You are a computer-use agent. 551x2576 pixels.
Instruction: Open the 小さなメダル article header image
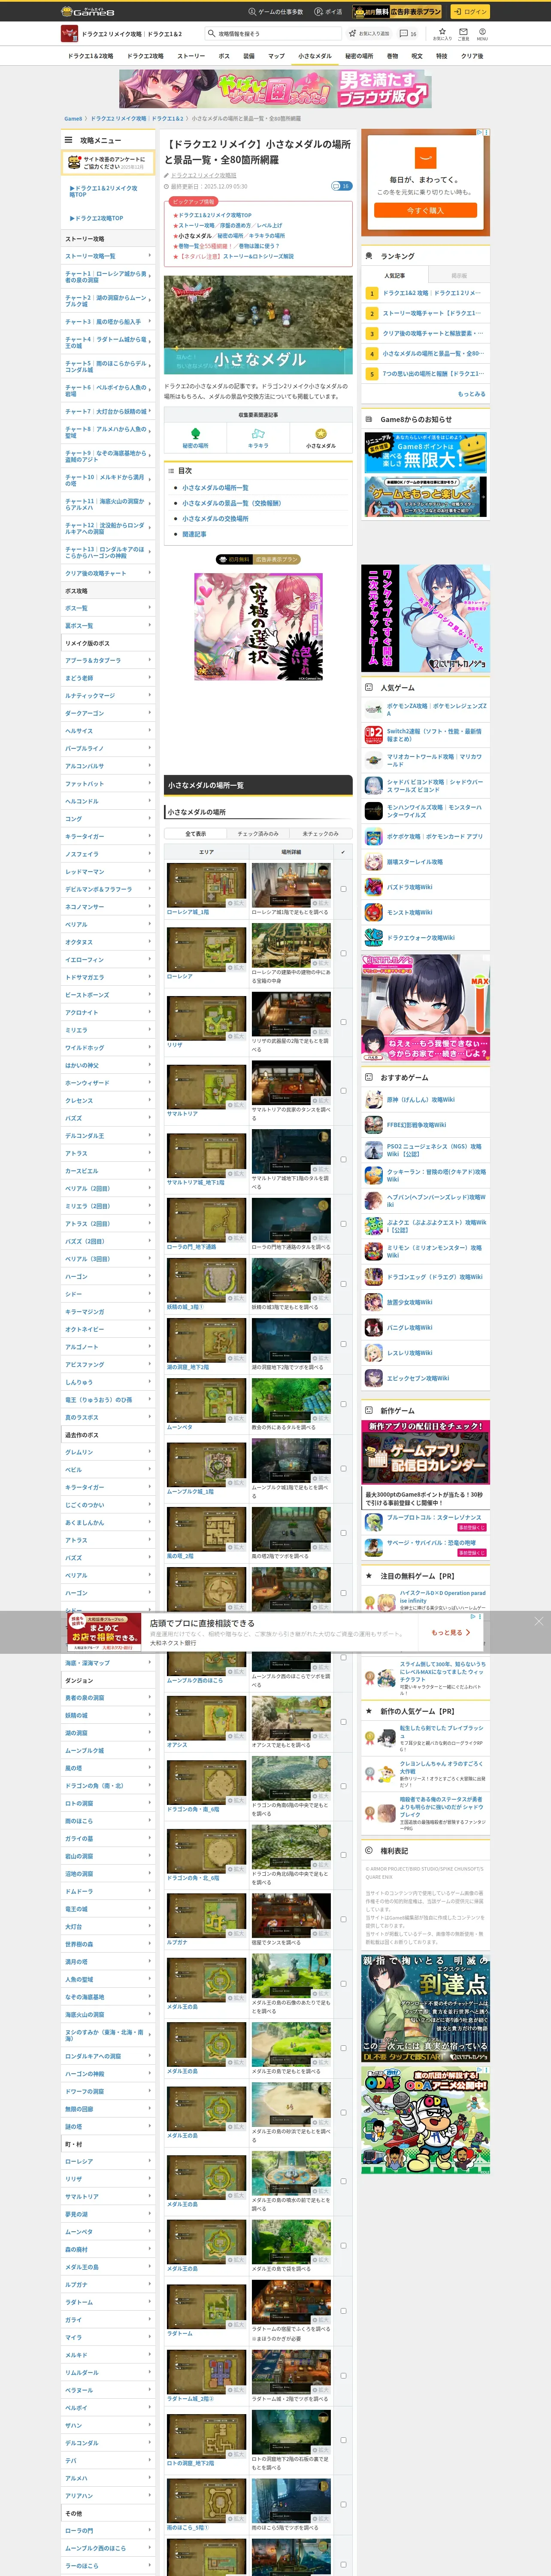(x=258, y=324)
